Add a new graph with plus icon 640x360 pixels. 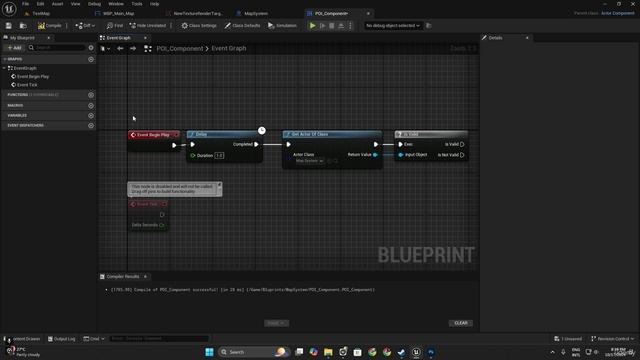click(x=91, y=59)
